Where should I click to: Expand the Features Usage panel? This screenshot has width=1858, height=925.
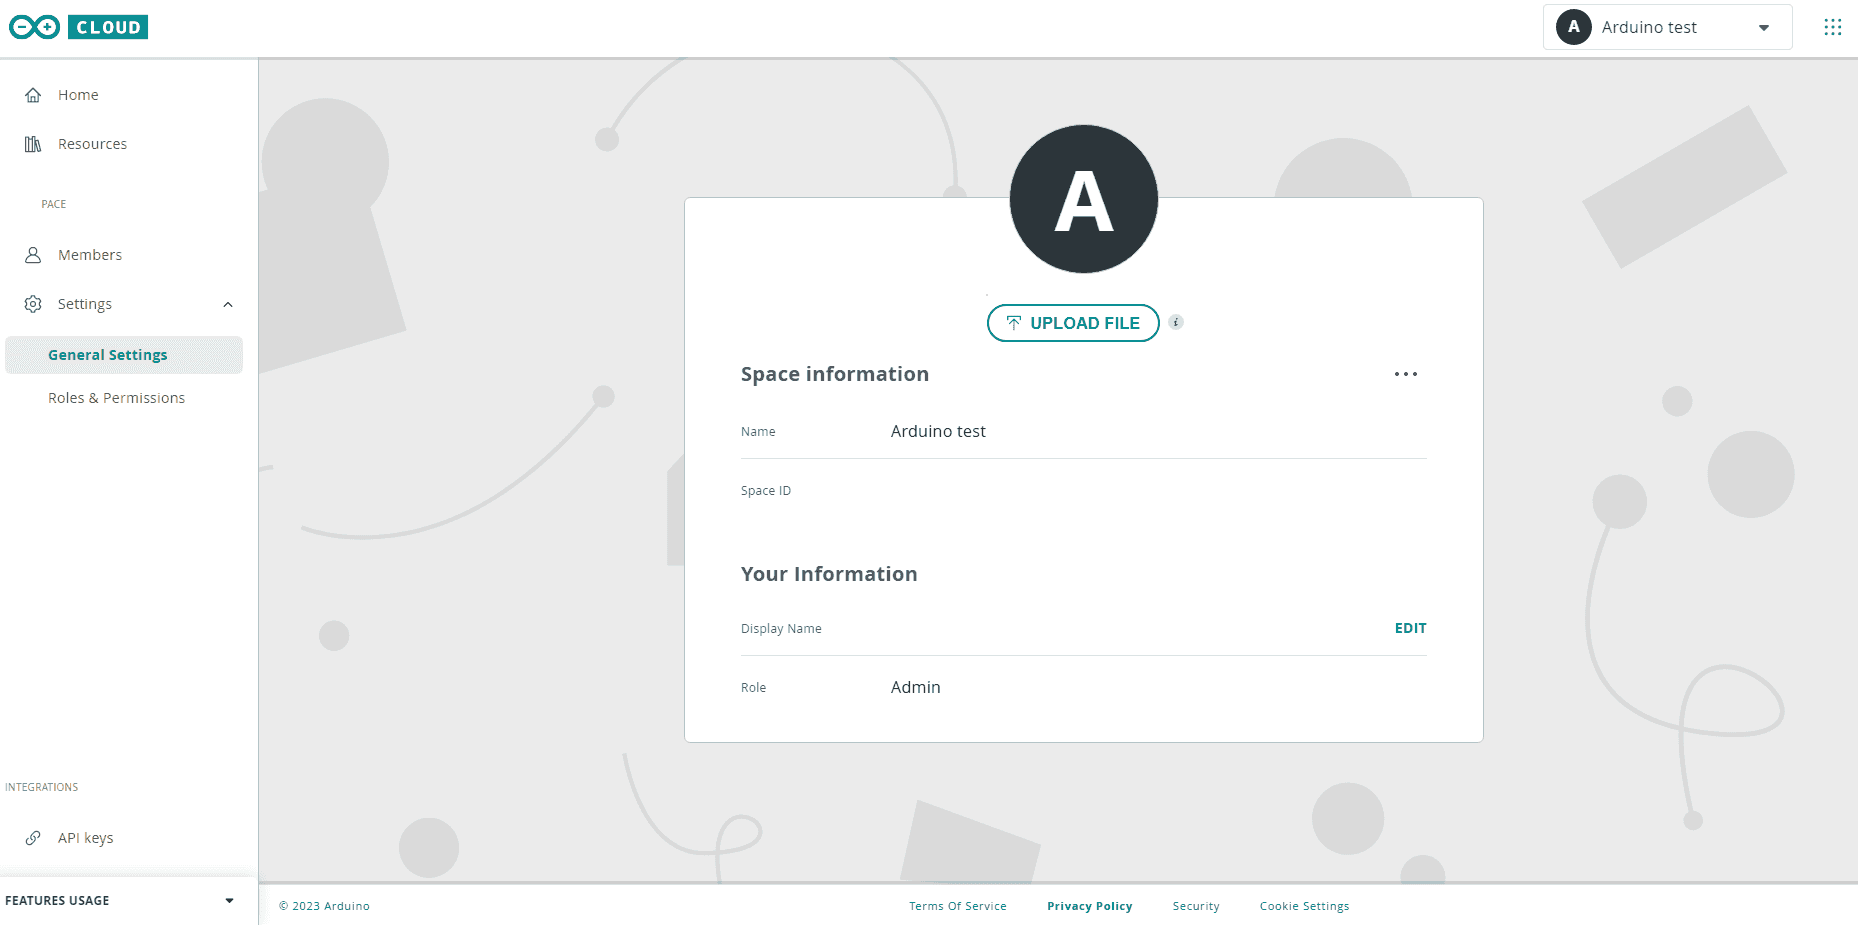click(229, 901)
